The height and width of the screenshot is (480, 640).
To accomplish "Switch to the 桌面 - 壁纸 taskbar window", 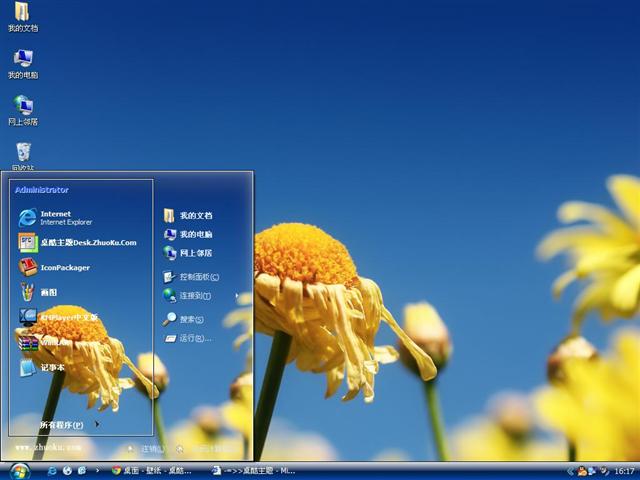I will click(153, 470).
